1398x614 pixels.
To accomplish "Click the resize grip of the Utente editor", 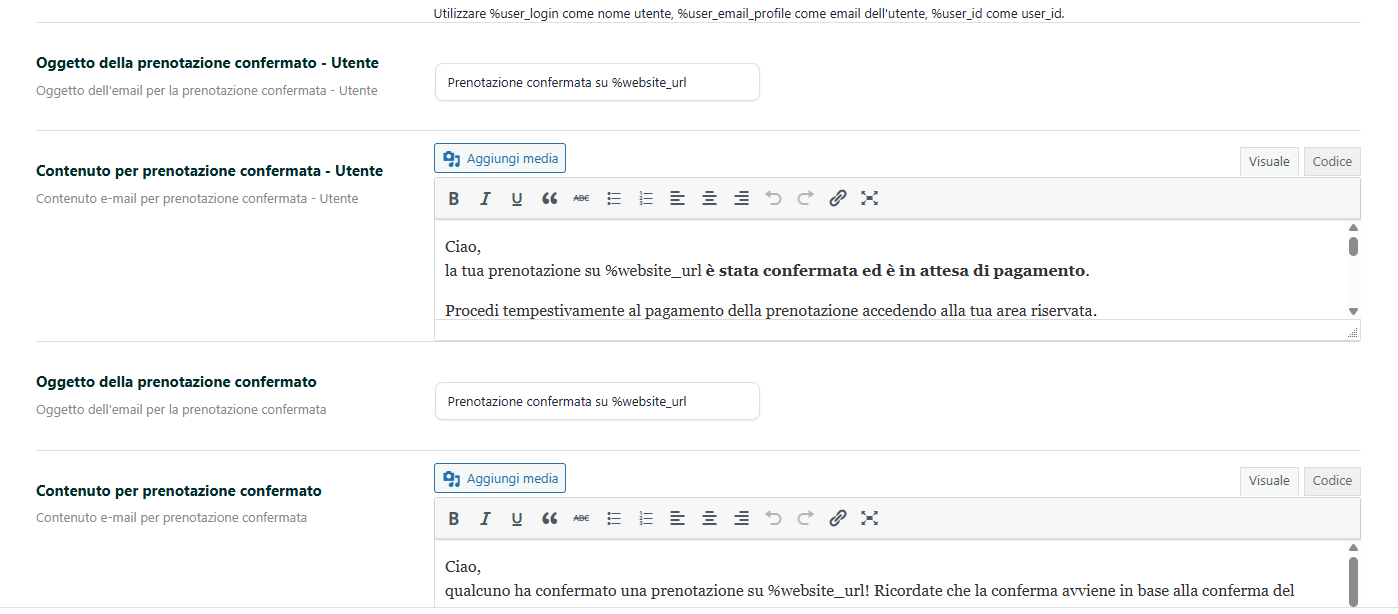I will 1353,332.
